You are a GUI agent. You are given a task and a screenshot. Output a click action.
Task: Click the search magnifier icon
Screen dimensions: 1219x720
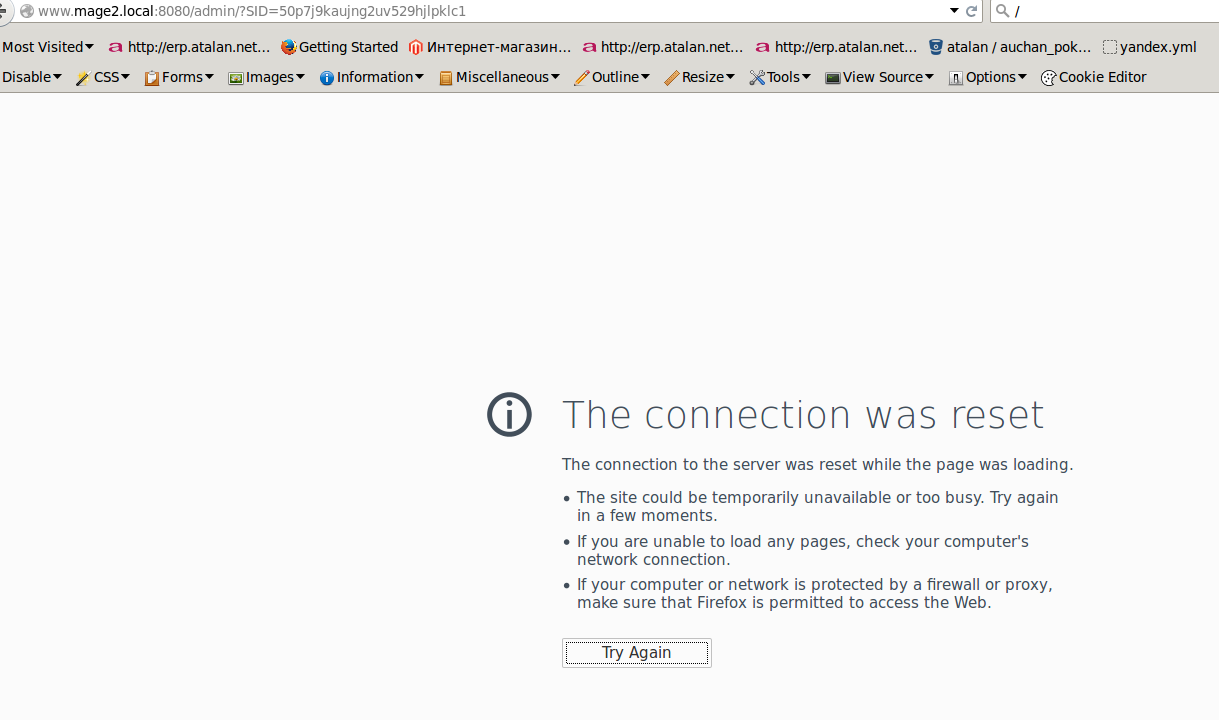(1002, 11)
